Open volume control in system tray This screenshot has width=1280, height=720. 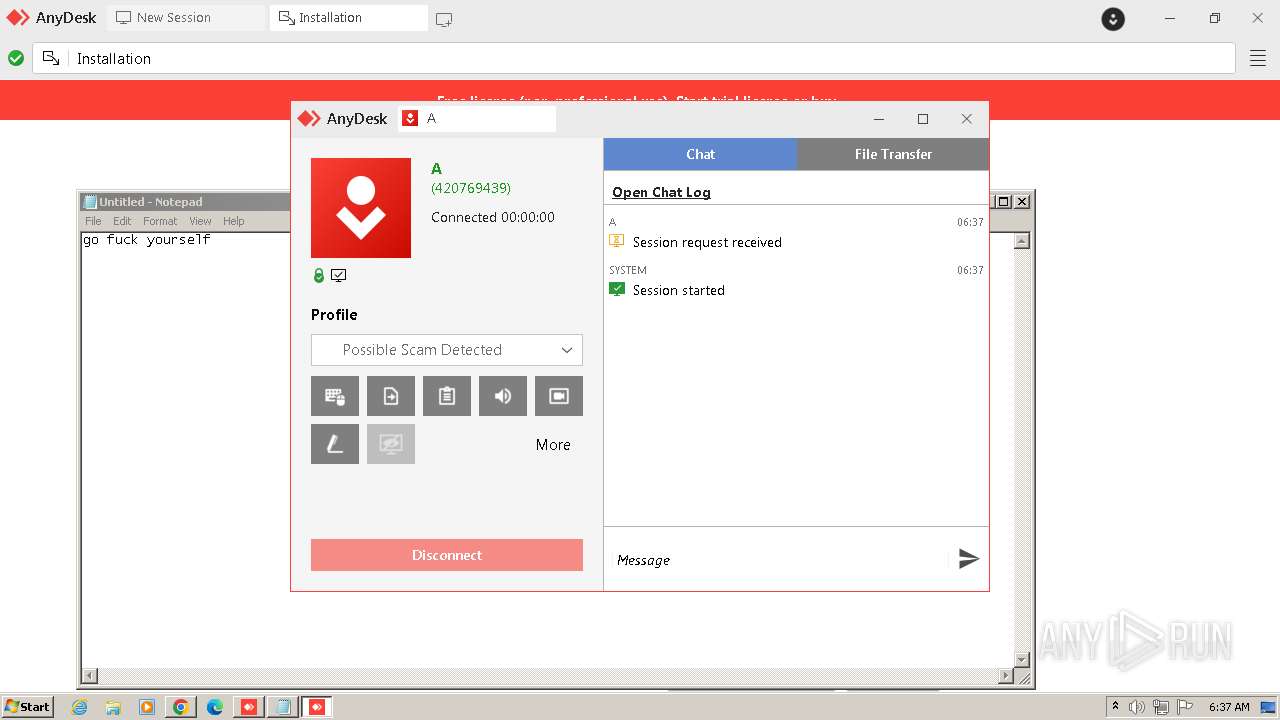point(1137,707)
